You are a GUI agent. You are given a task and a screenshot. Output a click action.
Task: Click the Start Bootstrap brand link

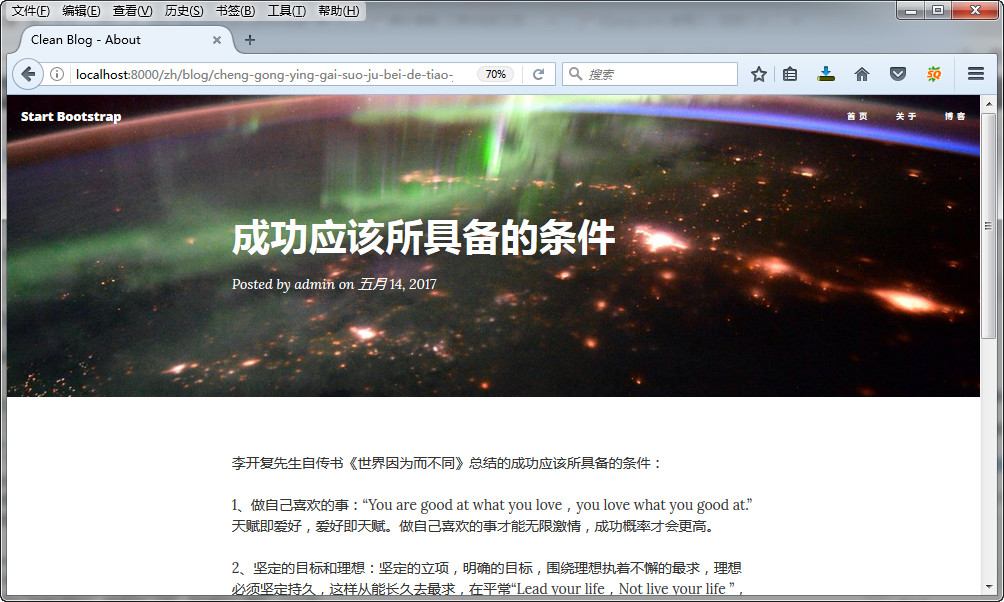pos(70,117)
